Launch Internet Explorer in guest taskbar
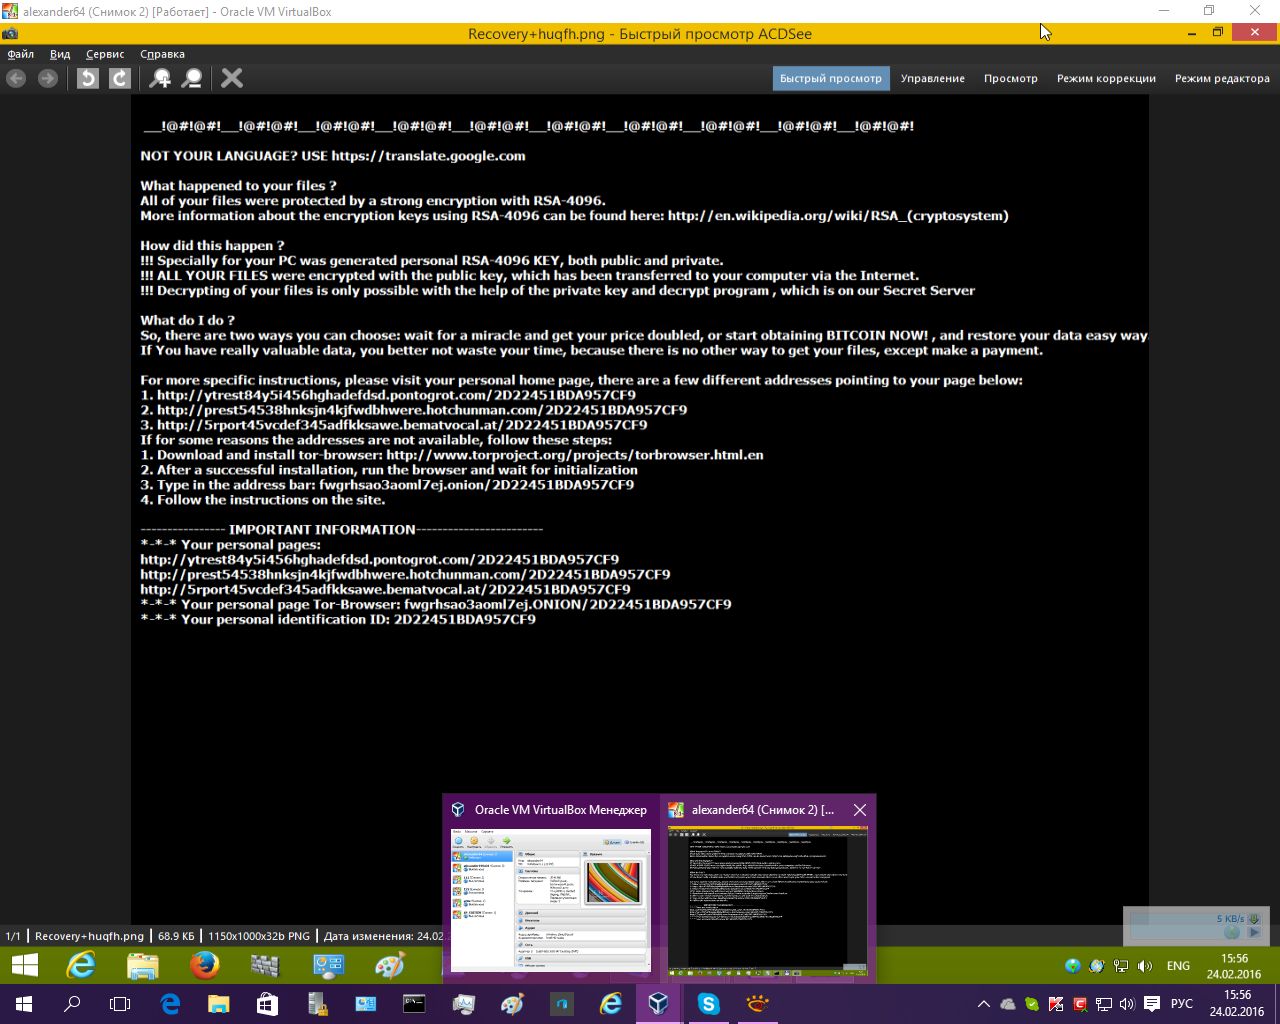 [x=81, y=965]
